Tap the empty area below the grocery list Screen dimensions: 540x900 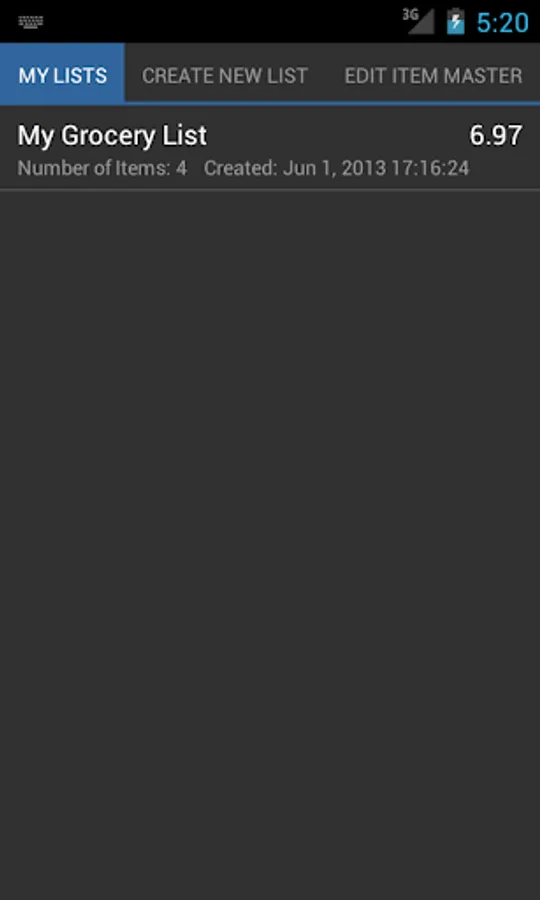(x=270, y=545)
